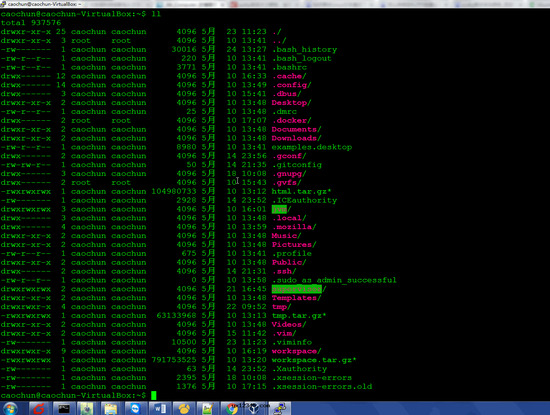Open the Windows Start menu orb
This screenshot has width=550, height=415.
tap(11, 409)
